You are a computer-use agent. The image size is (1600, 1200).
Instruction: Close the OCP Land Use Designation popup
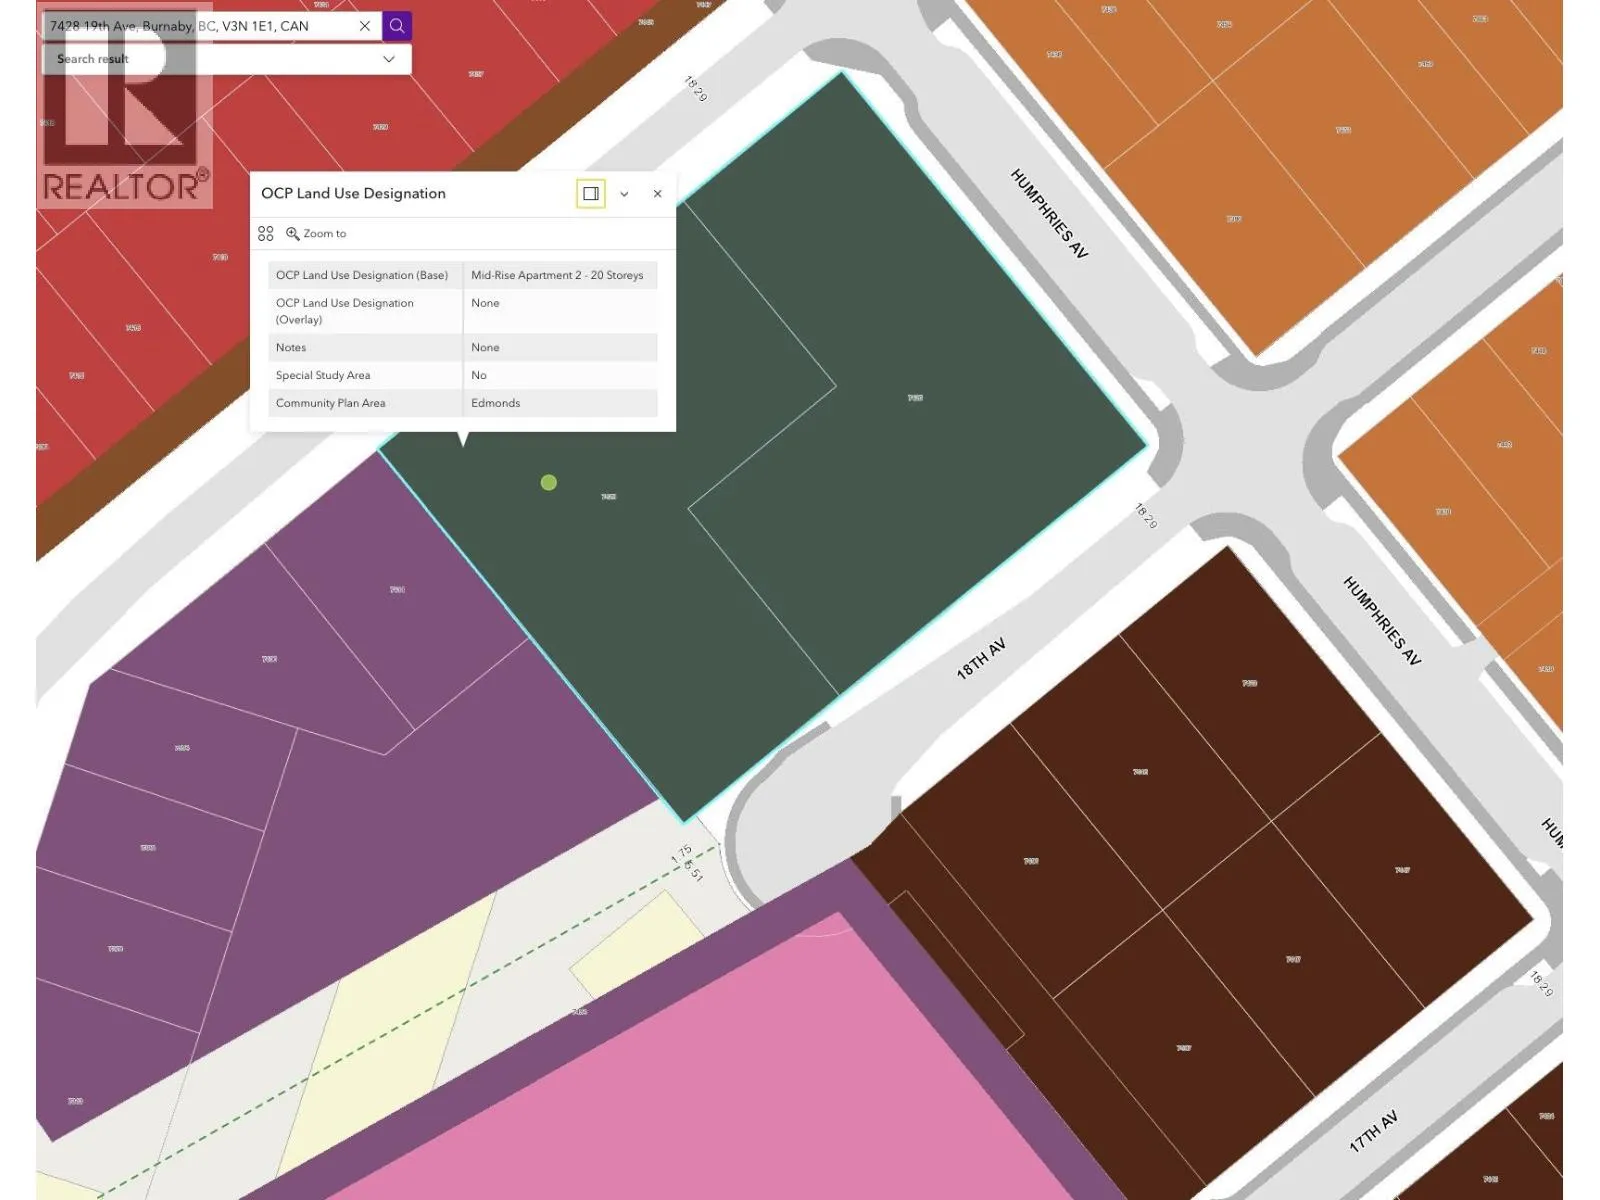click(657, 194)
